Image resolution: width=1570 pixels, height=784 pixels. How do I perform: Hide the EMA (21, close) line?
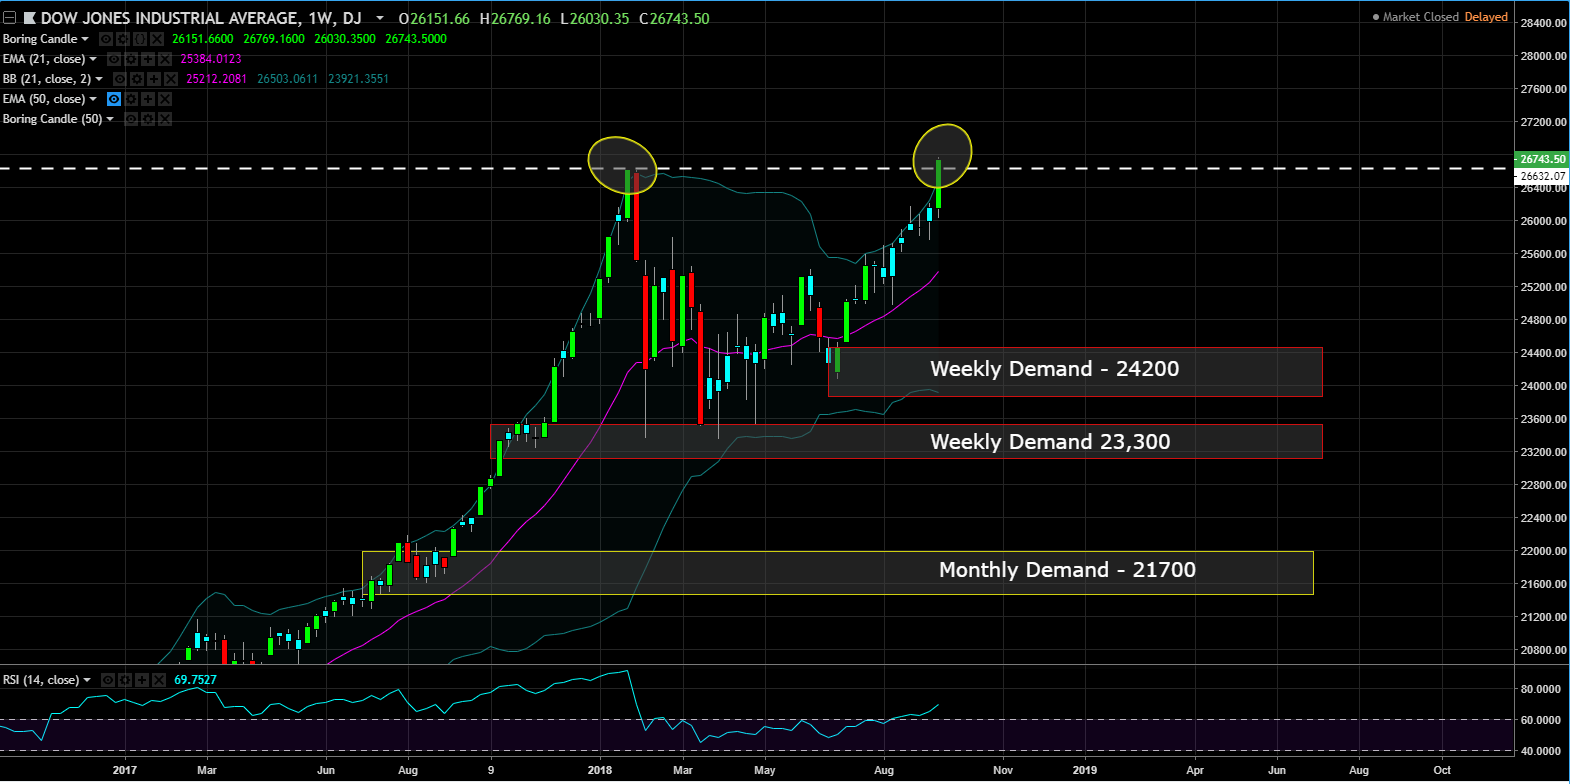pyautogui.click(x=114, y=59)
